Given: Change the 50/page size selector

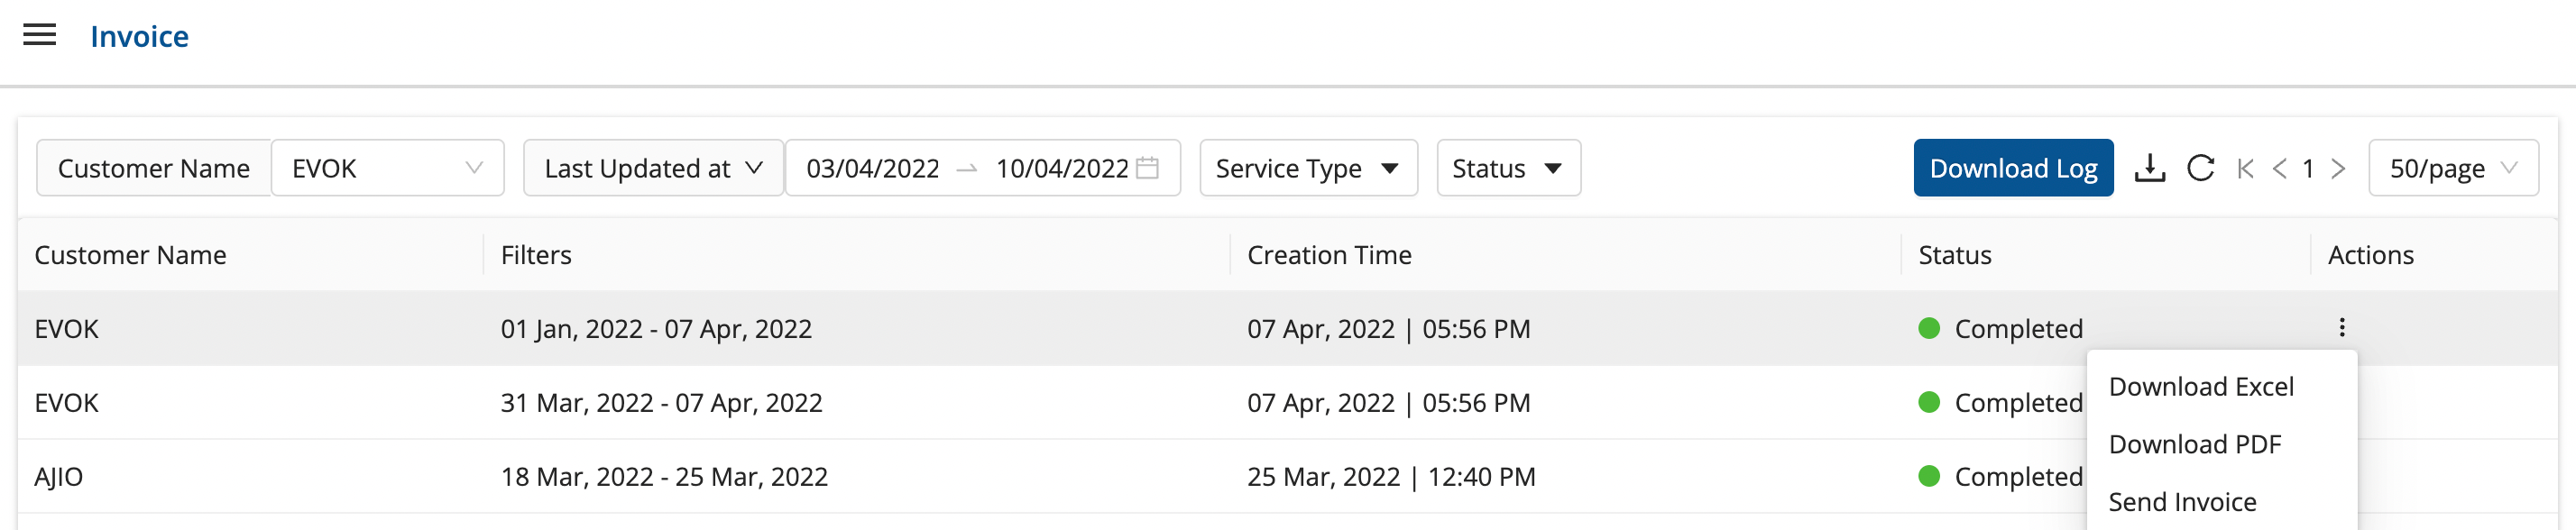Looking at the screenshot, I should [x=2452, y=168].
